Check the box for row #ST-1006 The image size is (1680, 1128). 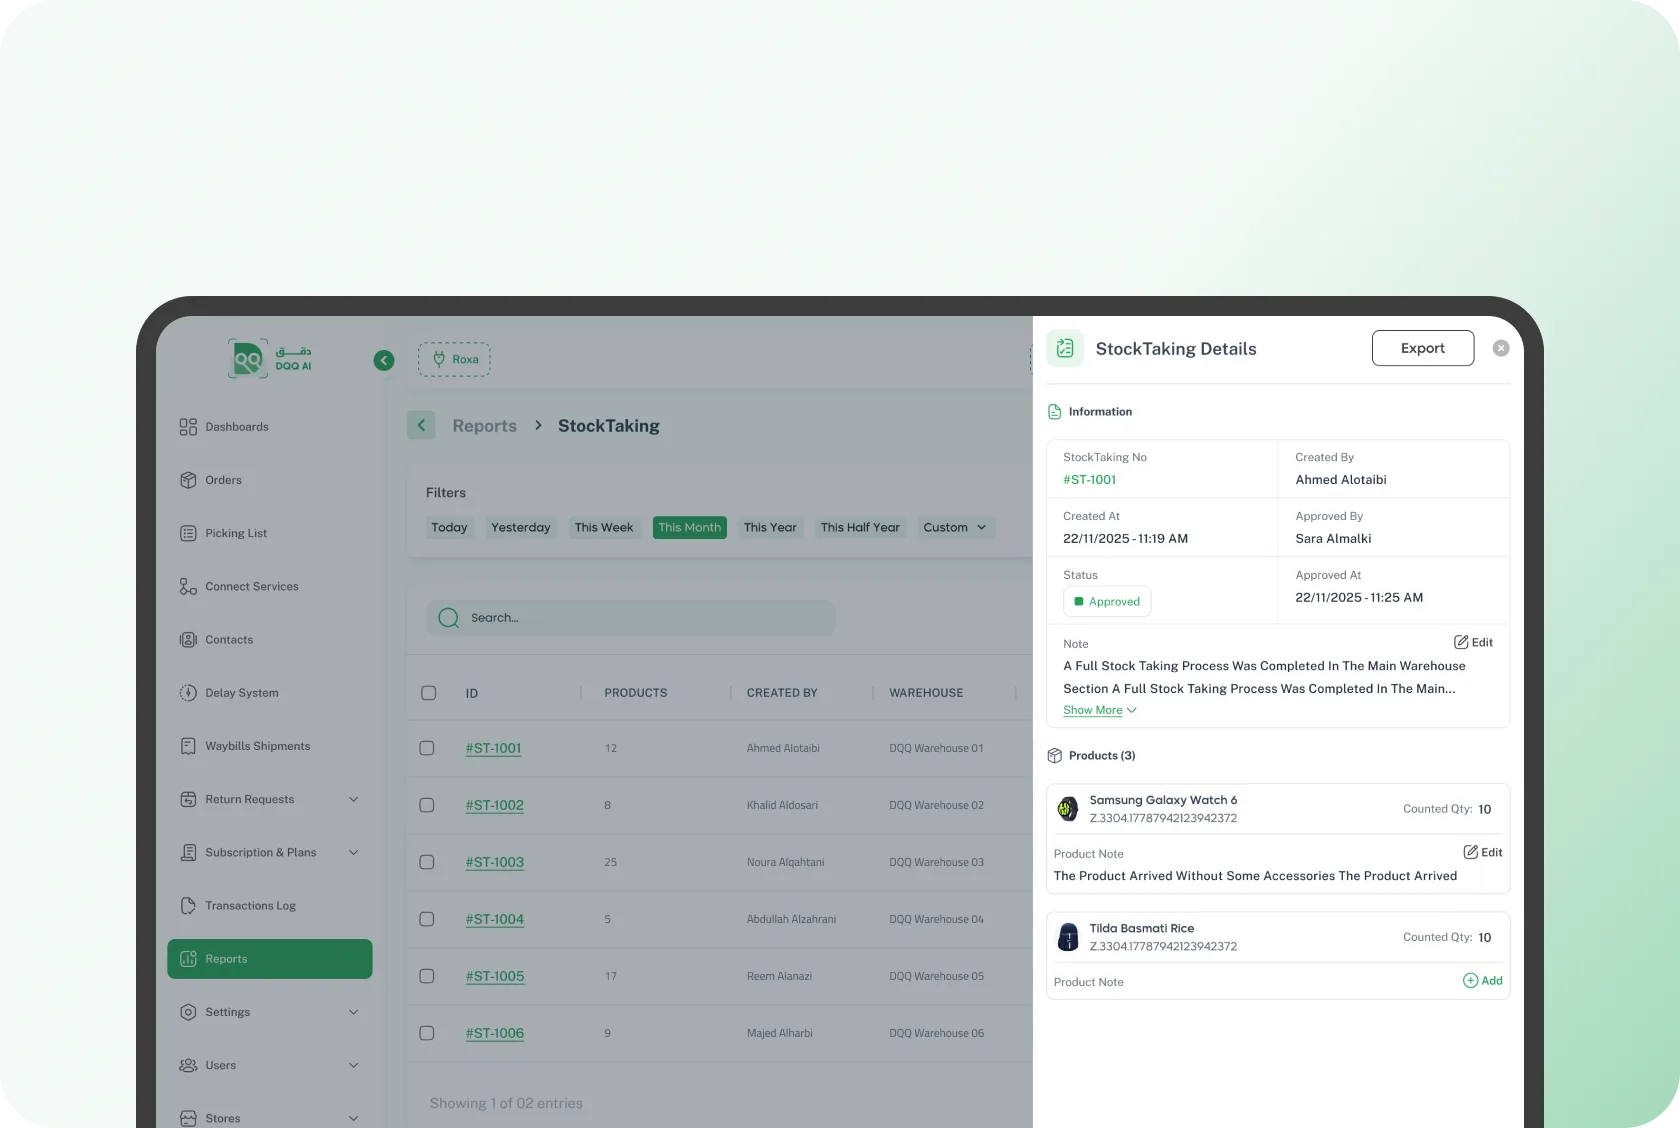coord(427,1033)
